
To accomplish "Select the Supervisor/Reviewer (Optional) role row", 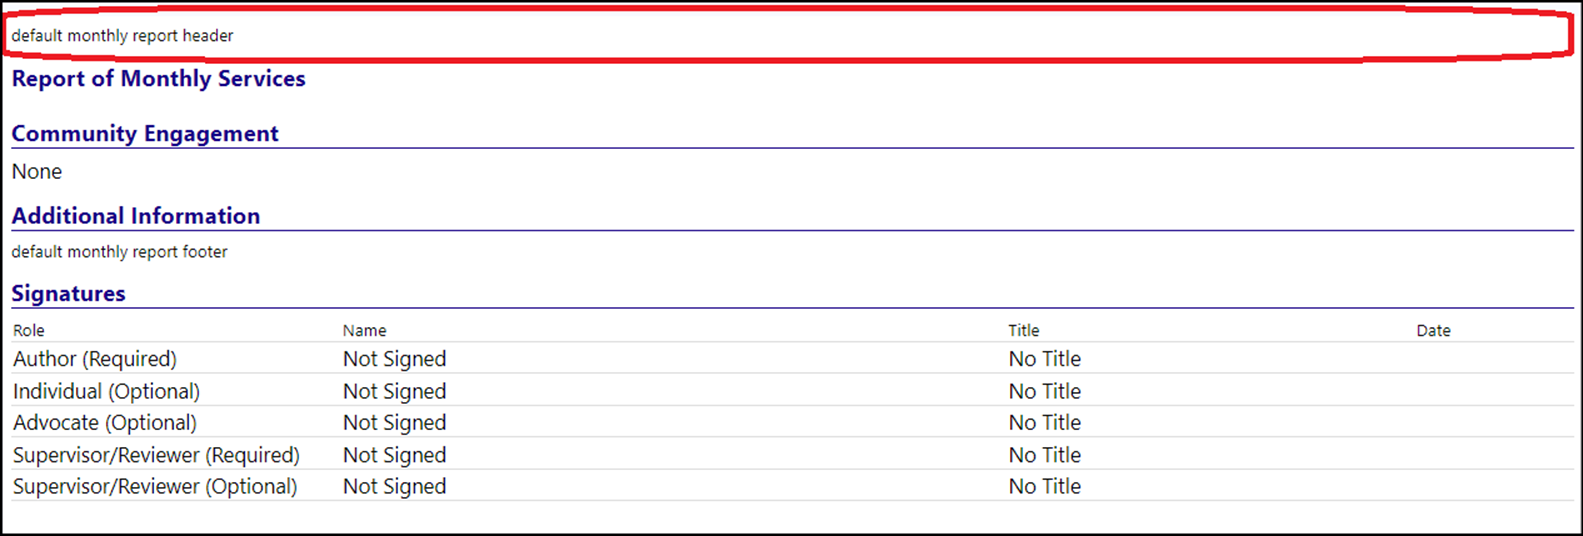I will (792, 487).
